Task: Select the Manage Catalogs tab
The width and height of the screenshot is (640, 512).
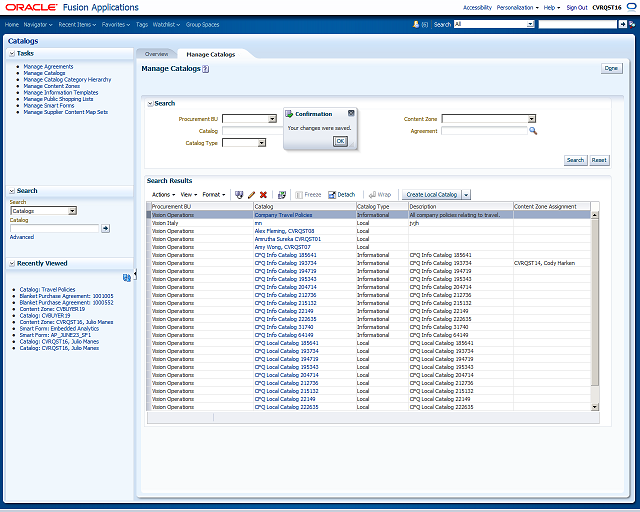Action: [x=211, y=54]
